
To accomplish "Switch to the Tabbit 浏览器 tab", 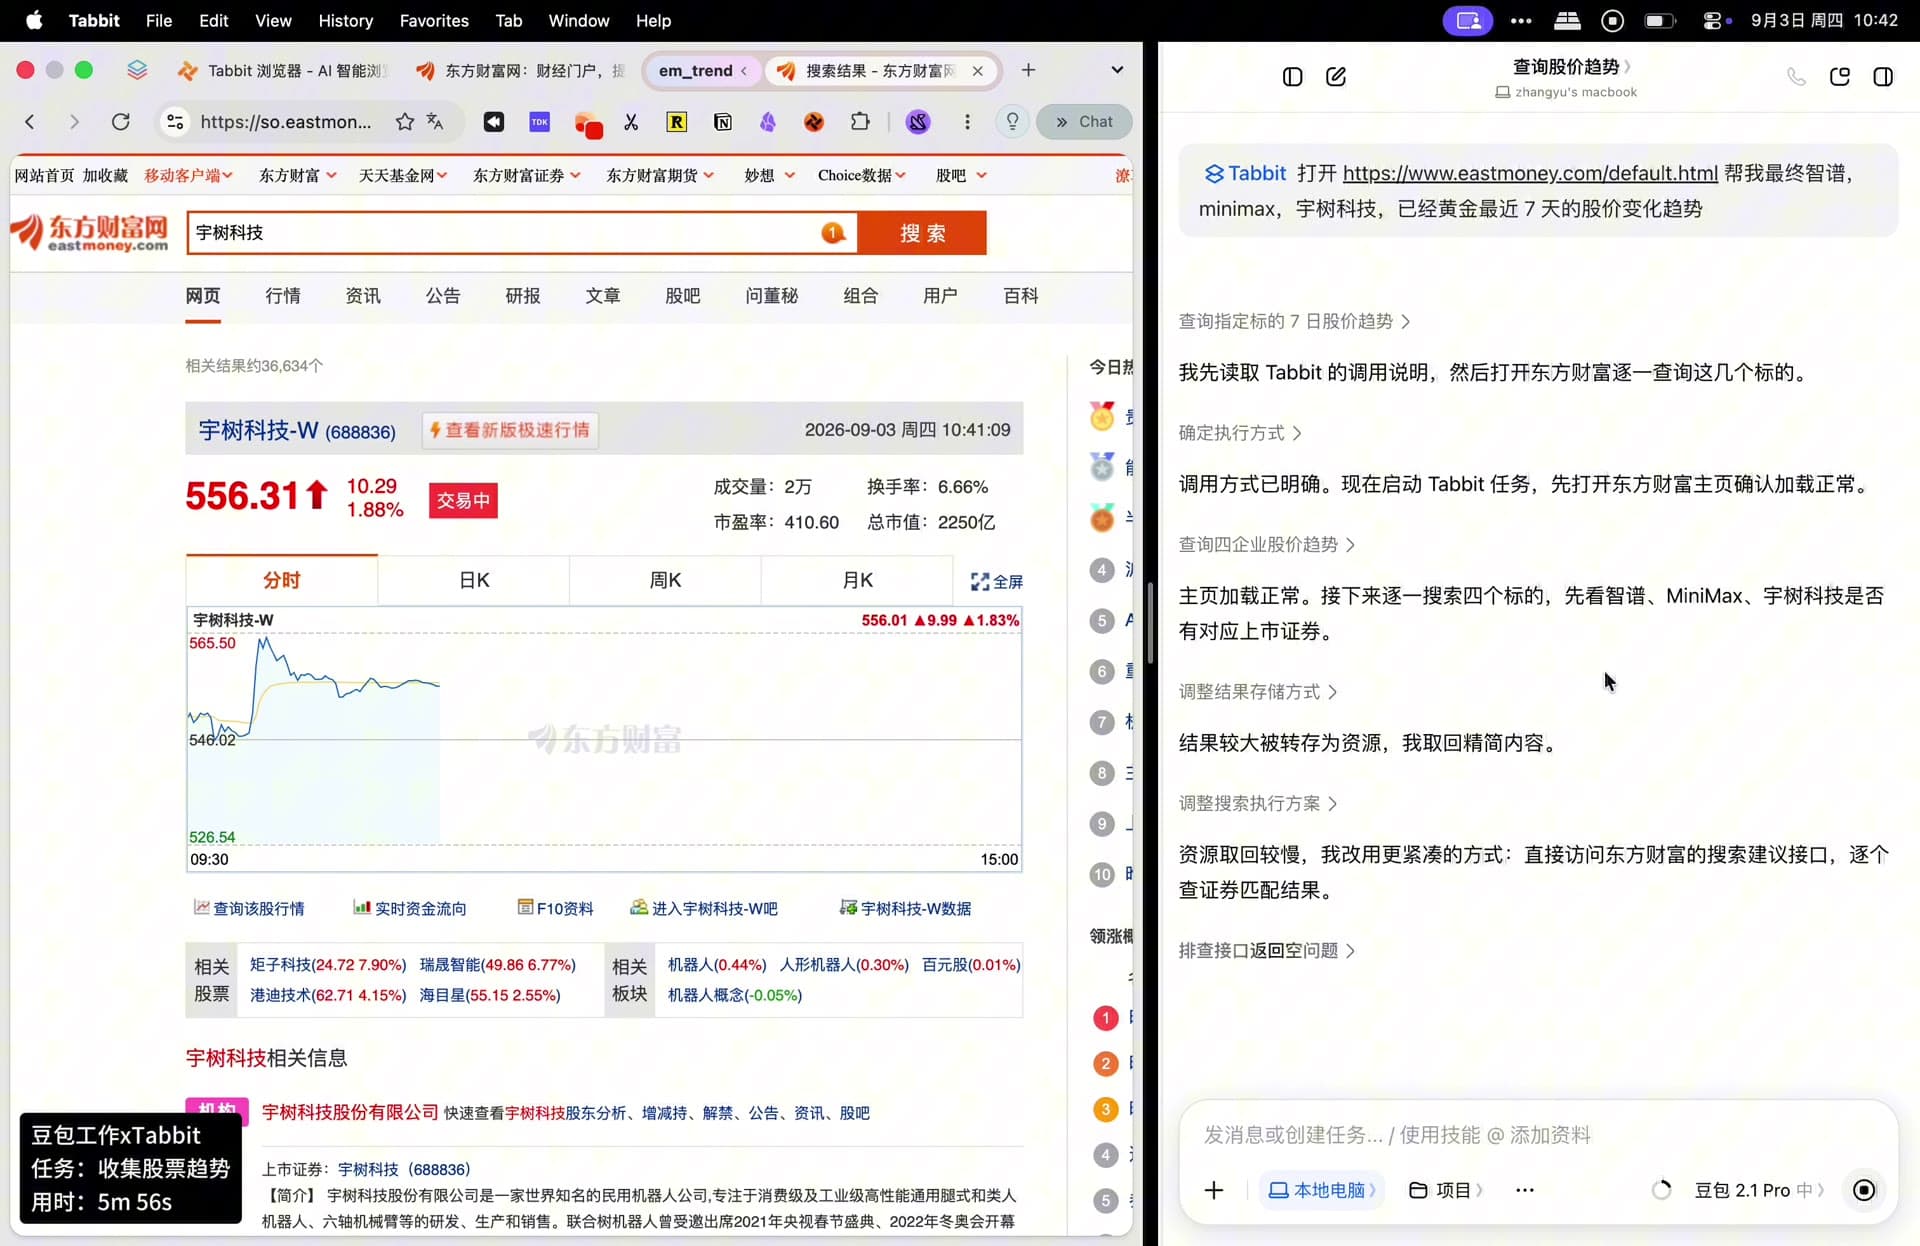I will (x=283, y=71).
